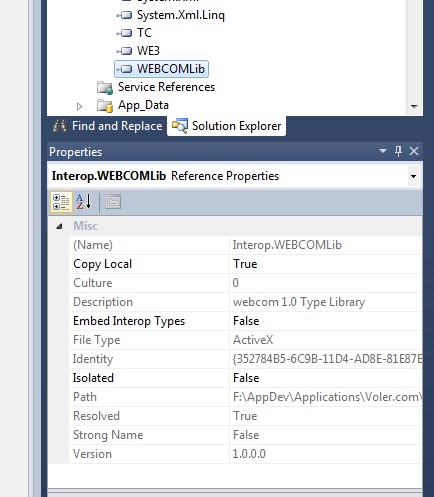Open the Property Pages icon

coord(113,202)
